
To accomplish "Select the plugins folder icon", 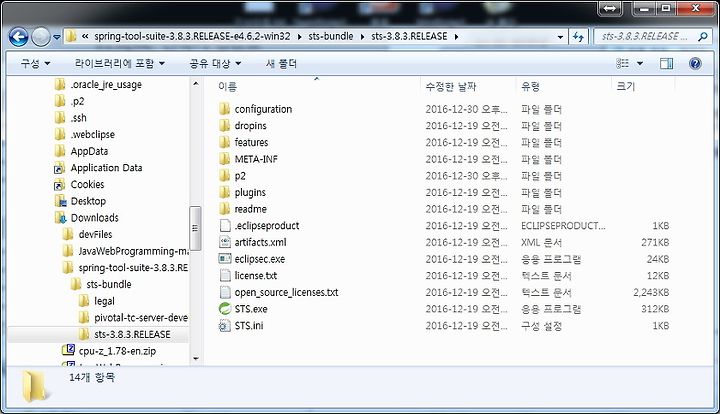I will [225, 192].
